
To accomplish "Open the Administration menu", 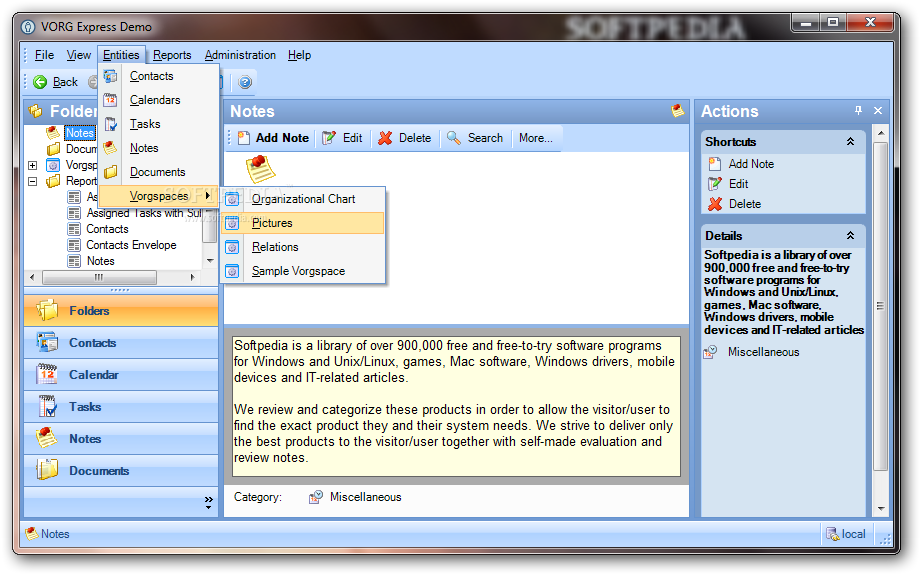I will pyautogui.click(x=240, y=55).
